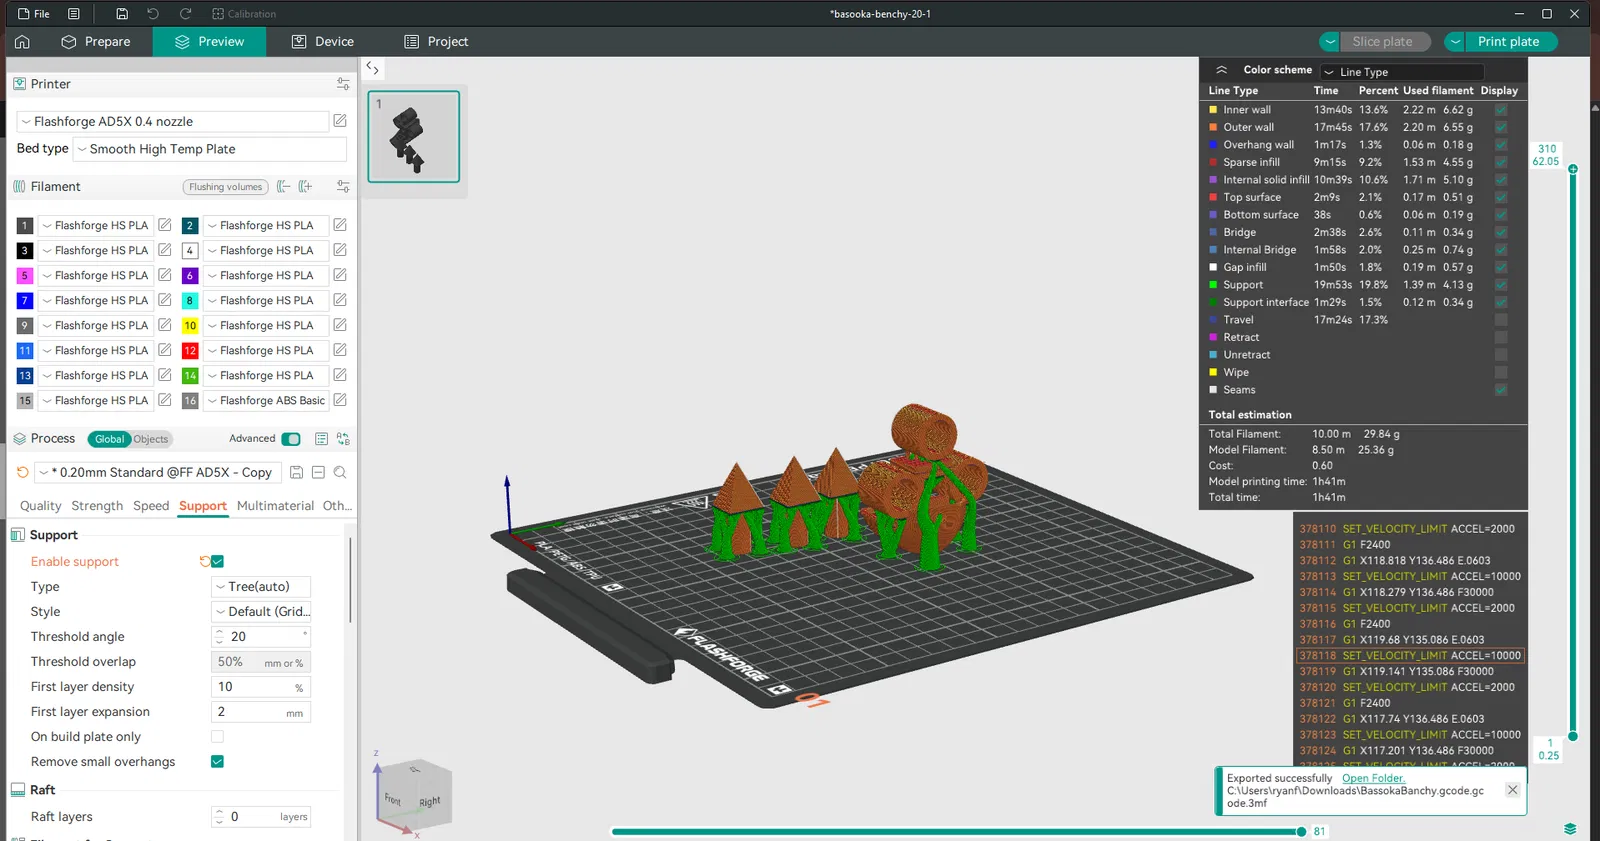Collapse the Color scheme legend panel

tap(1221, 70)
